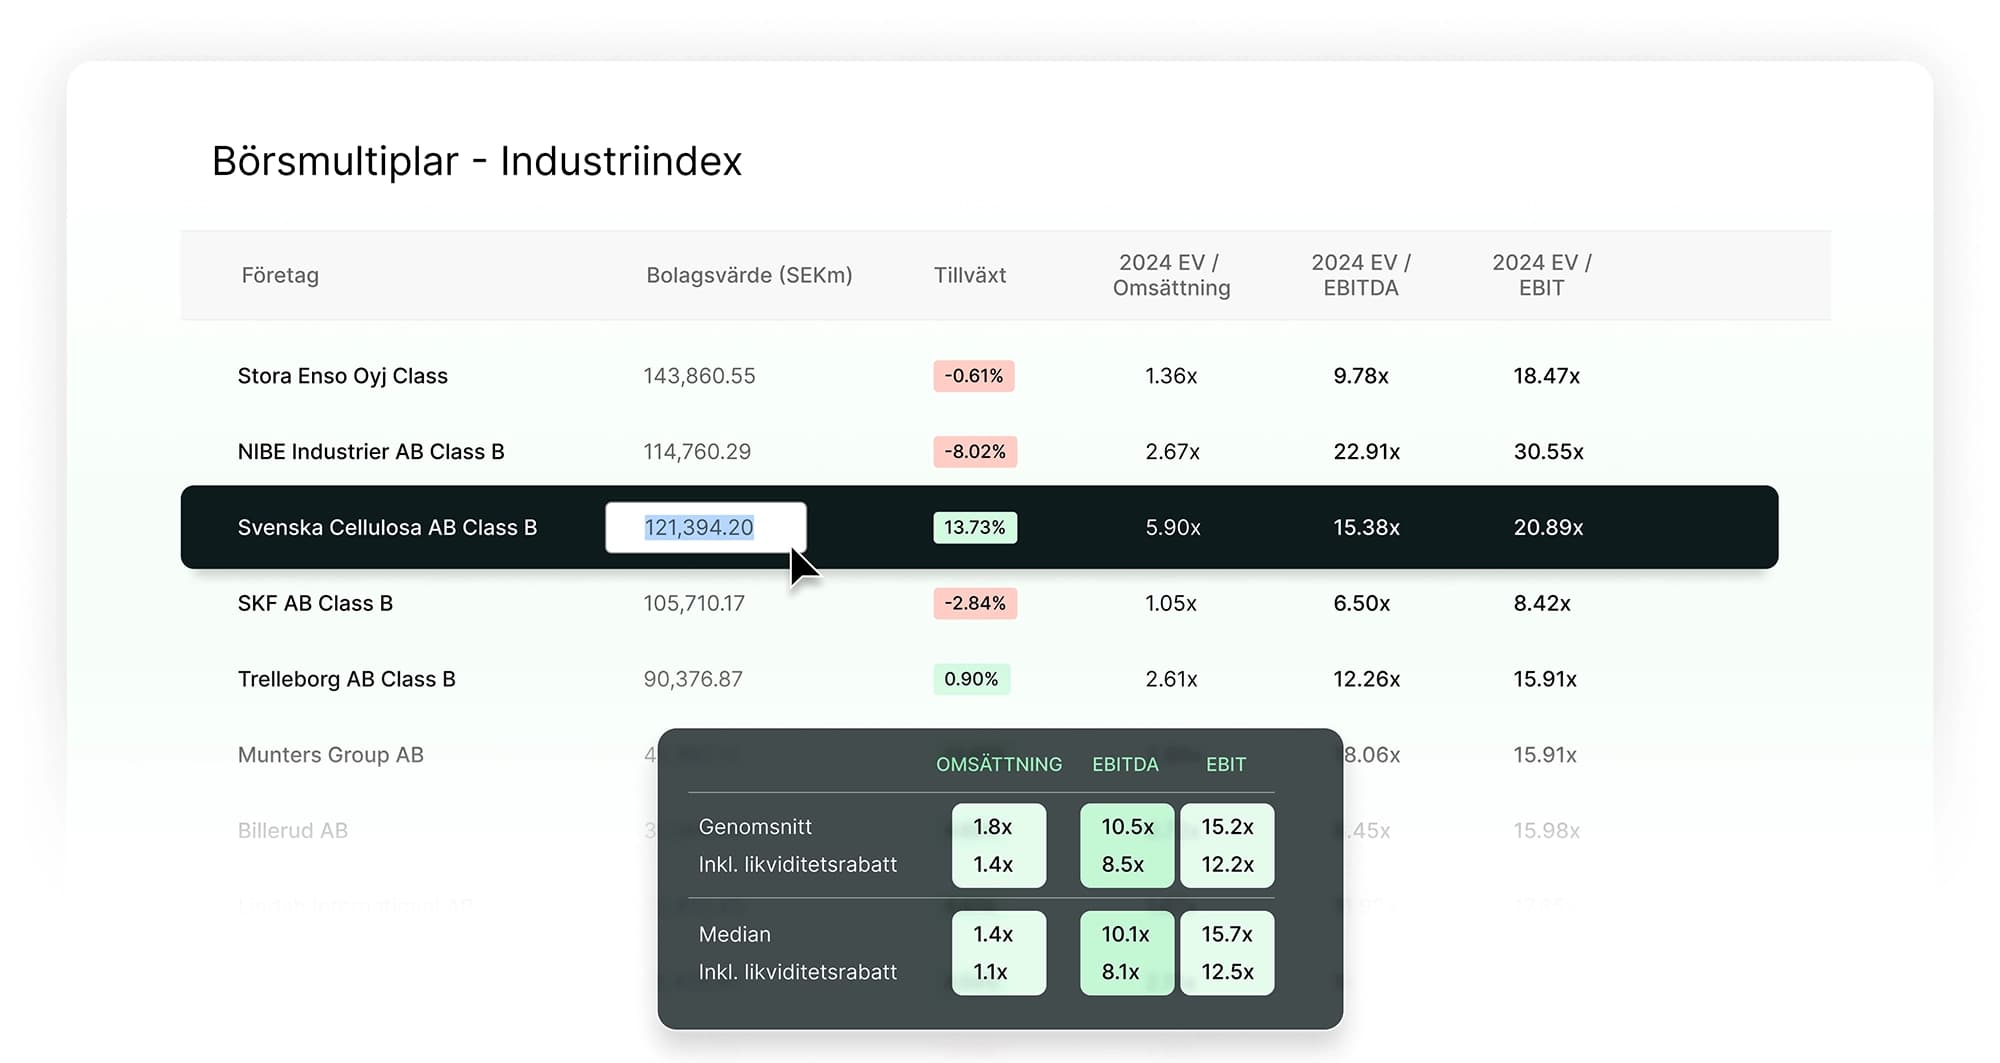The height and width of the screenshot is (1063, 2000).
Task: Click the Tillväxt column header
Action: pyautogui.click(x=970, y=275)
